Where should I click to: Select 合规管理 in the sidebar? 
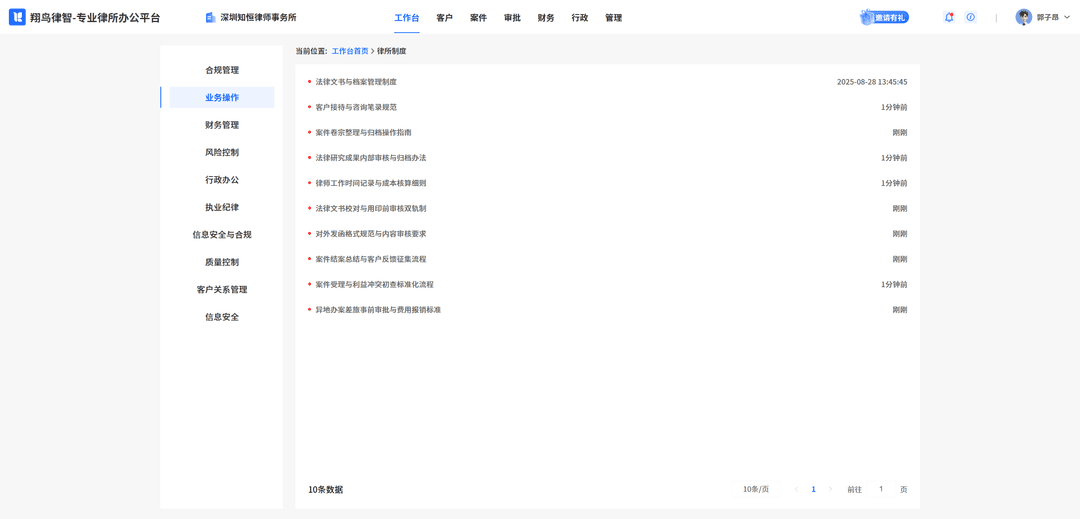tap(222, 70)
